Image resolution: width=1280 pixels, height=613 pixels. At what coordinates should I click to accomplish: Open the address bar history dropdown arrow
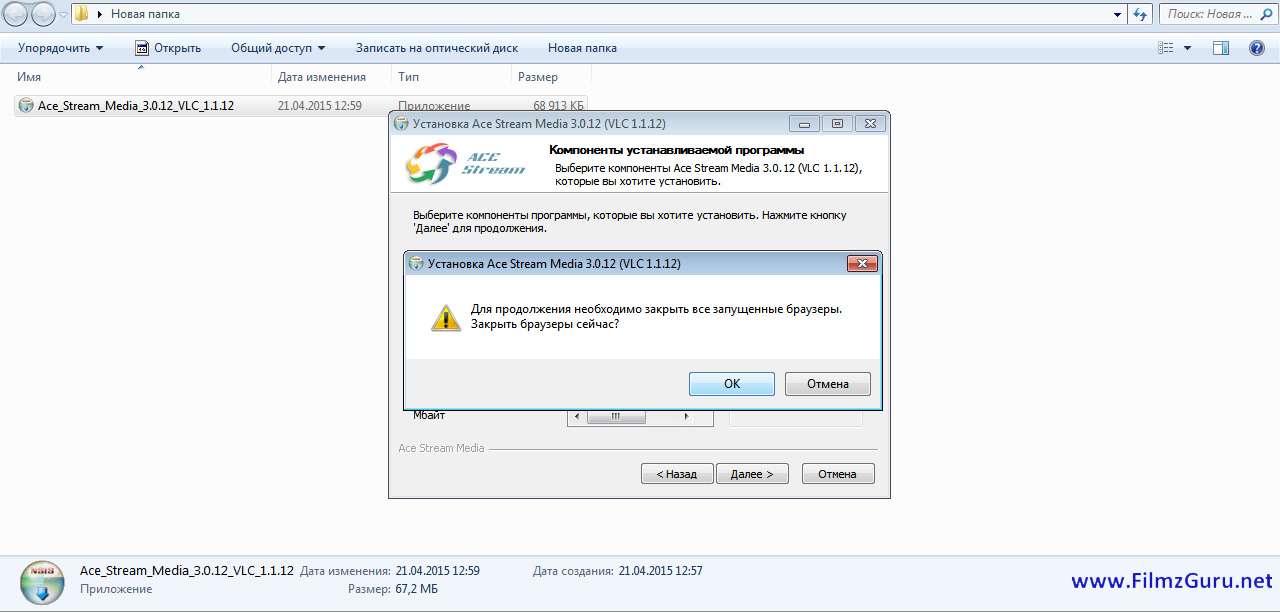click(1118, 14)
